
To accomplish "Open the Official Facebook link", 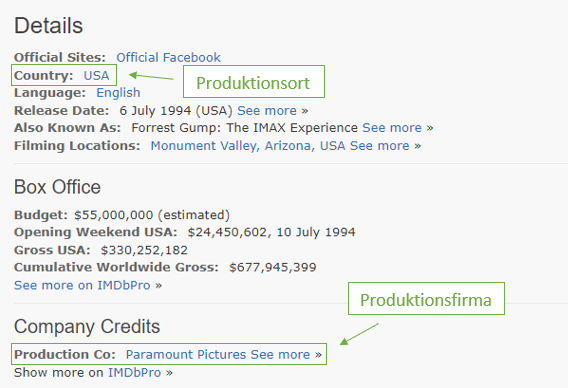I will (x=168, y=57).
